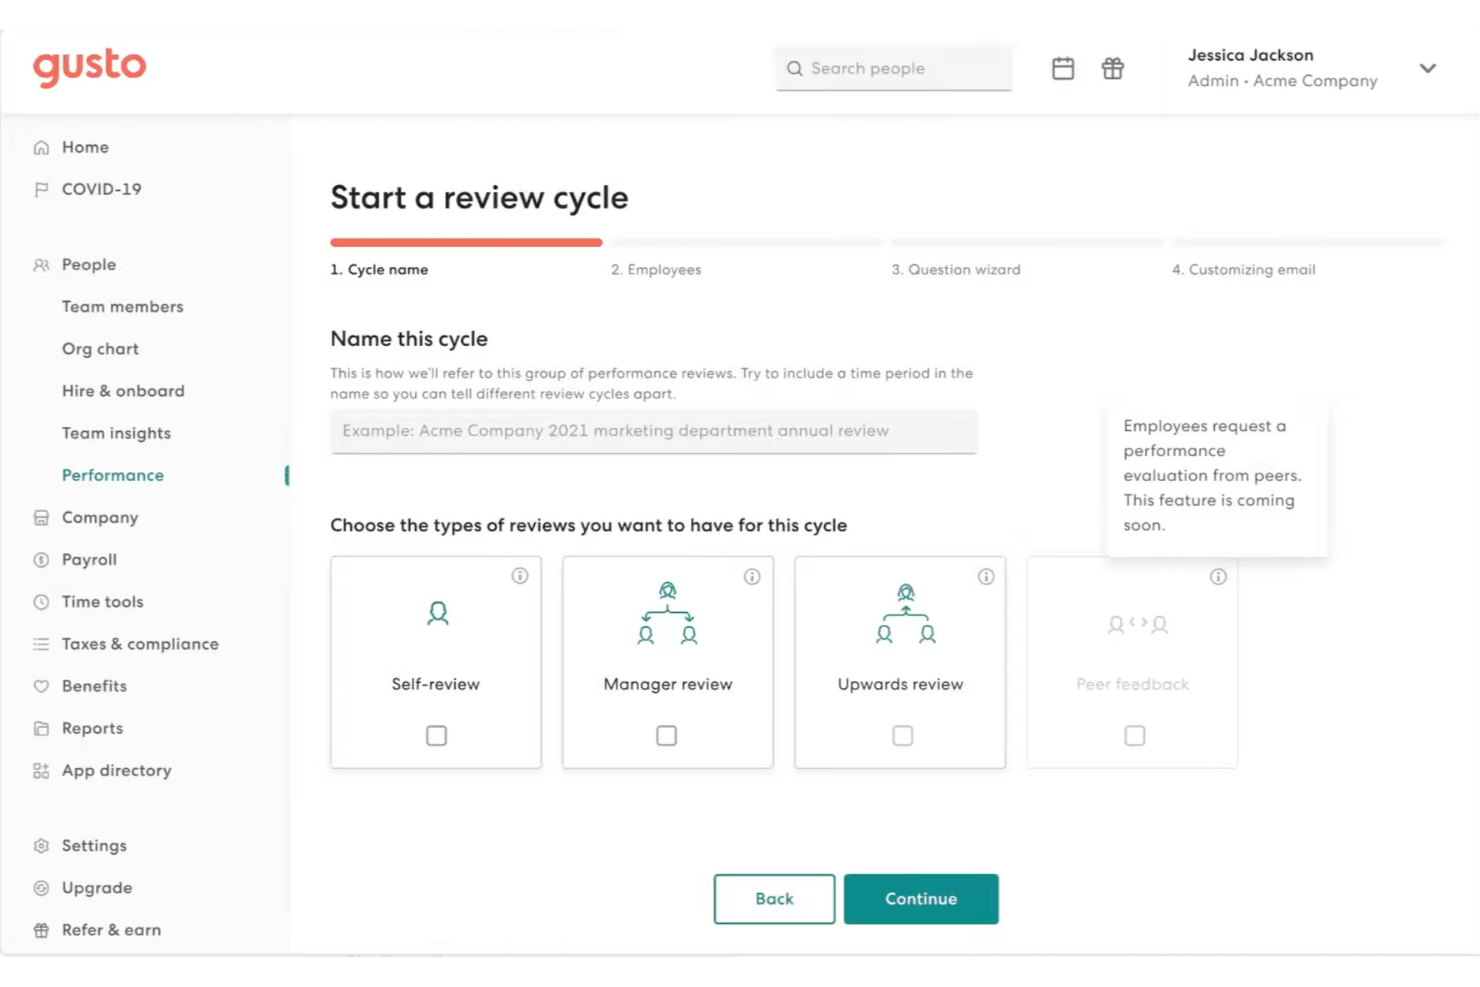Open Team insights from the sidebar menu
1480x987 pixels.
point(116,433)
